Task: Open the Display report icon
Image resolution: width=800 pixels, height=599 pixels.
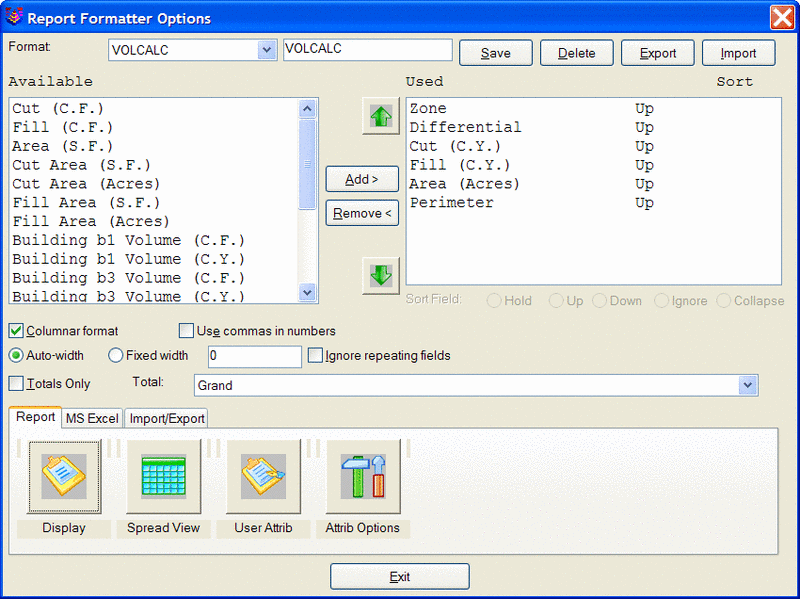Action: tap(64, 476)
